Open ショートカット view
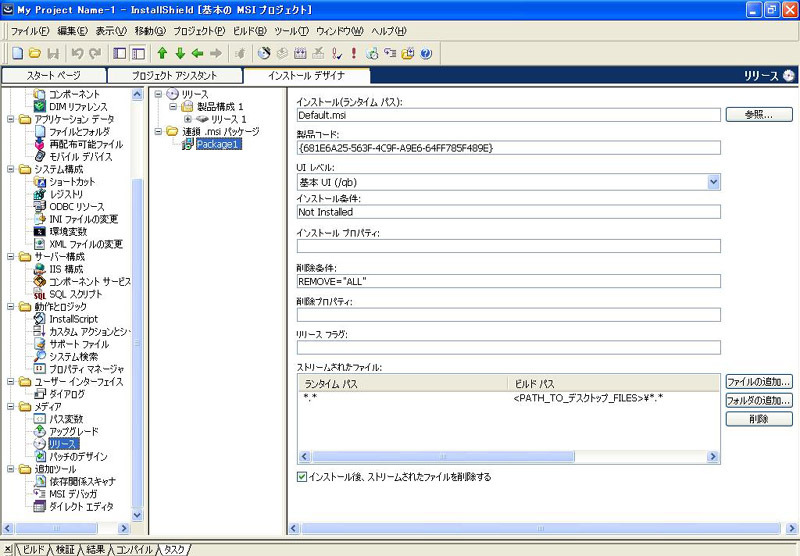Image resolution: width=800 pixels, height=556 pixels. [72, 182]
